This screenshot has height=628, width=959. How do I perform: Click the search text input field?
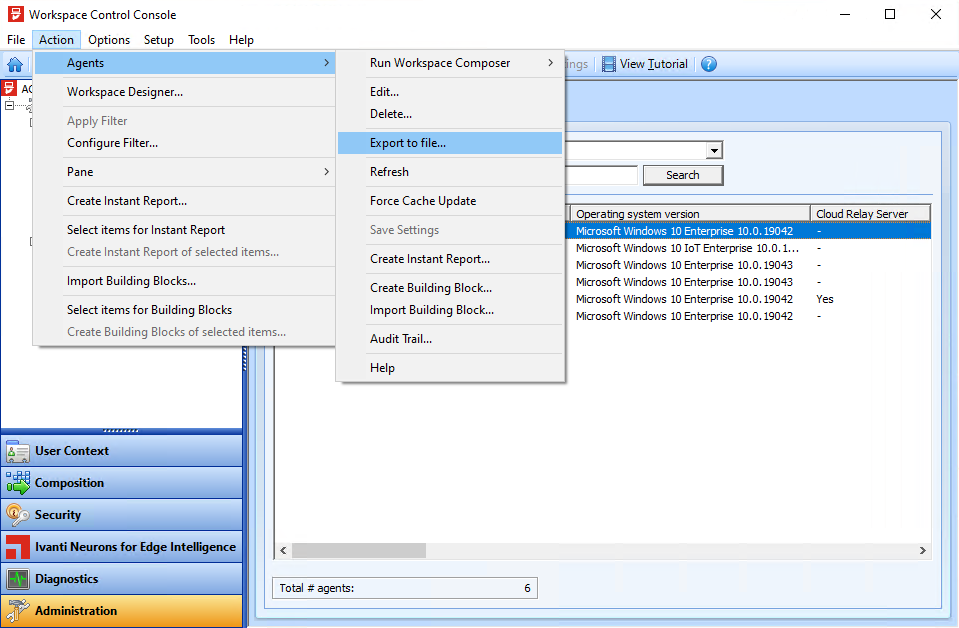pos(601,175)
